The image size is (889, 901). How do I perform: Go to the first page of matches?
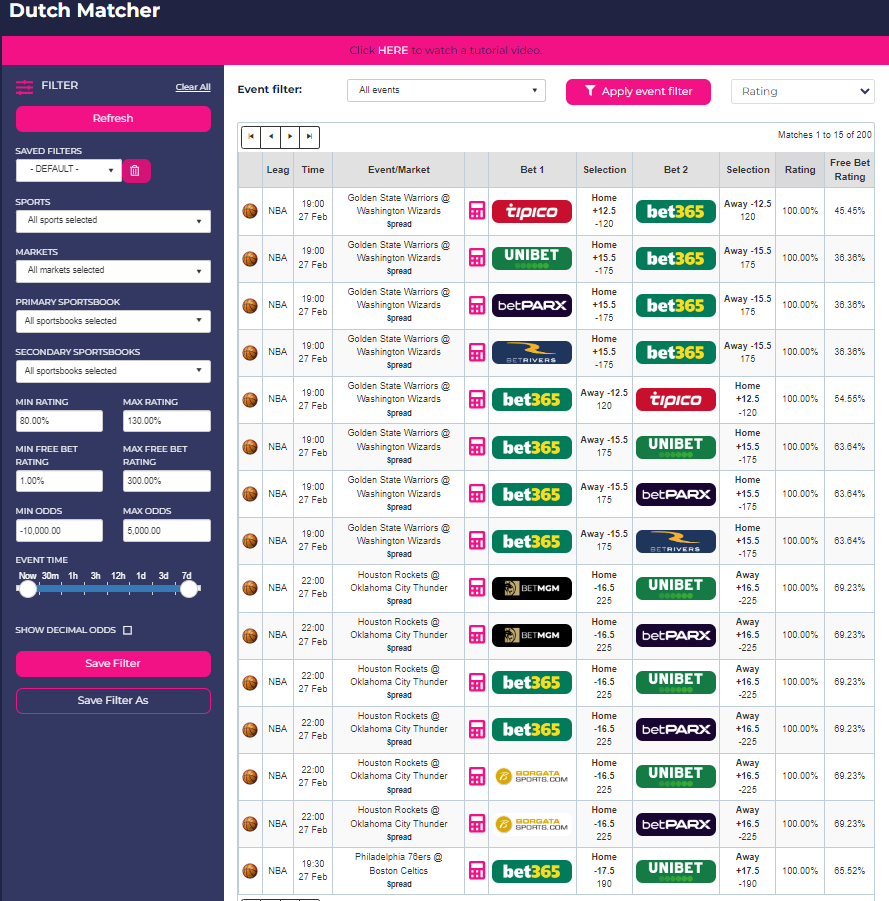click(x=250, y=136)
